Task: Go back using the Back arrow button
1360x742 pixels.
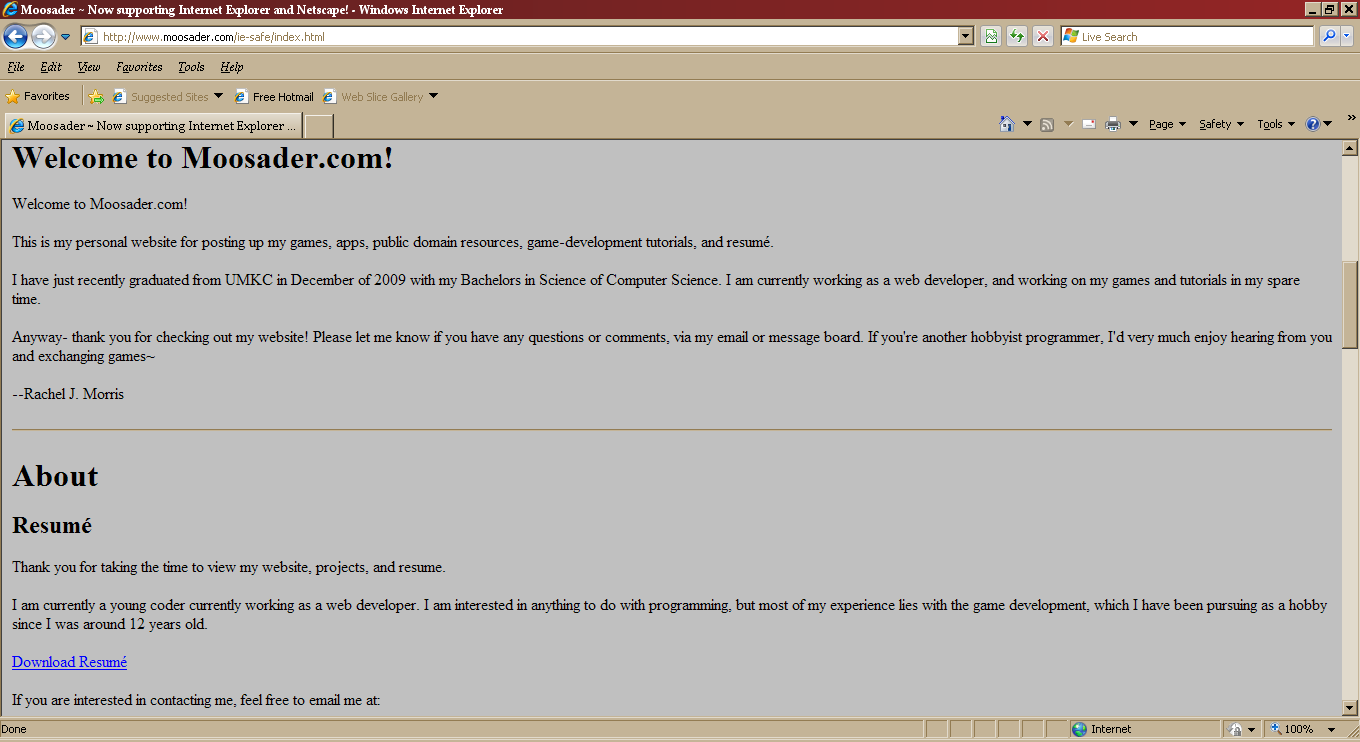Action: (15, 37)
